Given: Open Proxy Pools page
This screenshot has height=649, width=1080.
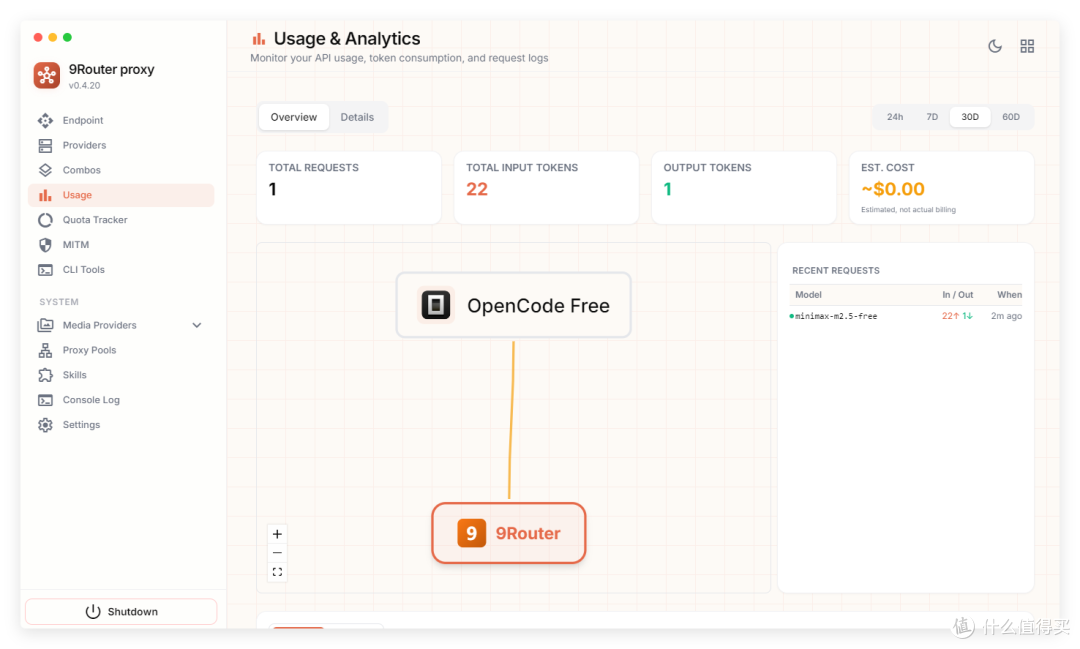Looking at the screenshot, I should [x=121, y=350].
